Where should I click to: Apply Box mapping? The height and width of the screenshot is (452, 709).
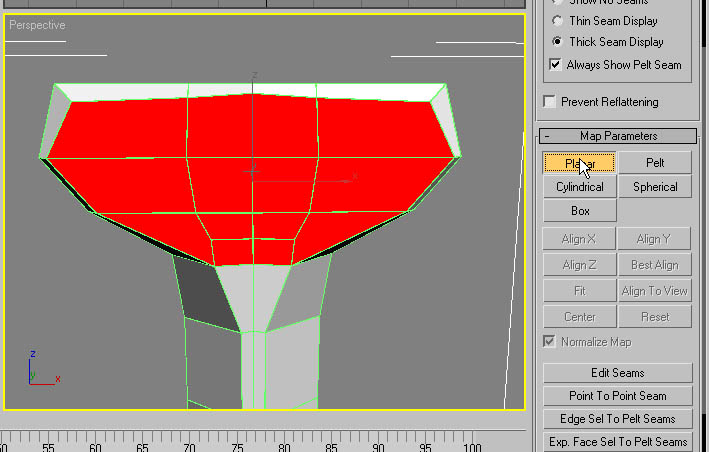pyautogui.click(x=580, y=211)
